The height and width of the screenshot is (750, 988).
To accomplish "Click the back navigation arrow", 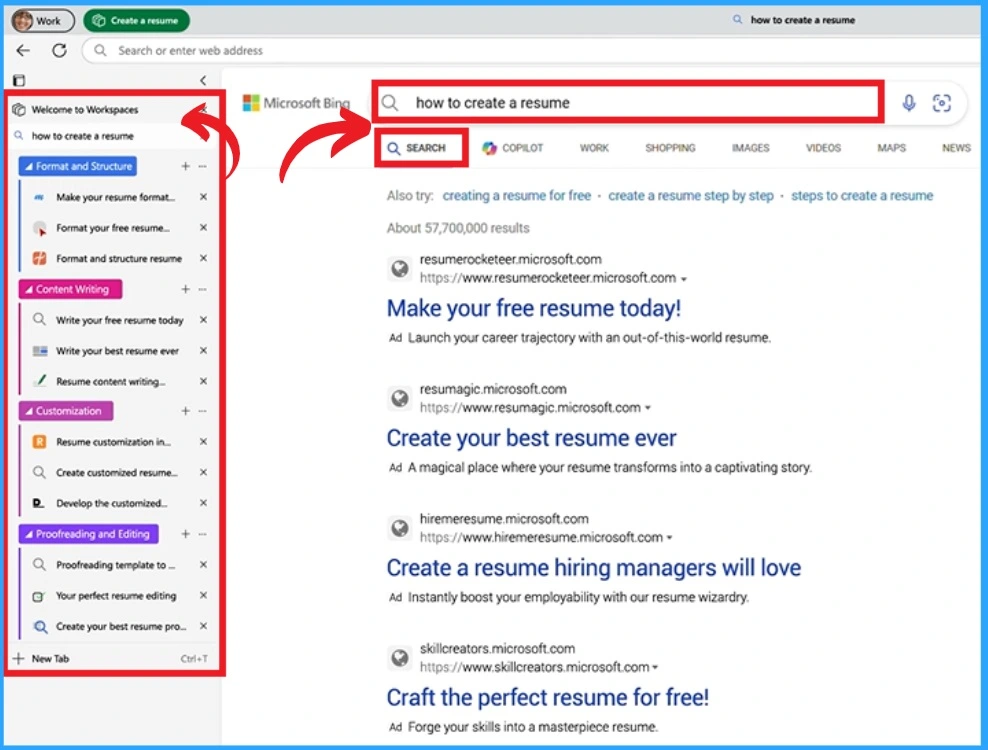I will point(23,50).
